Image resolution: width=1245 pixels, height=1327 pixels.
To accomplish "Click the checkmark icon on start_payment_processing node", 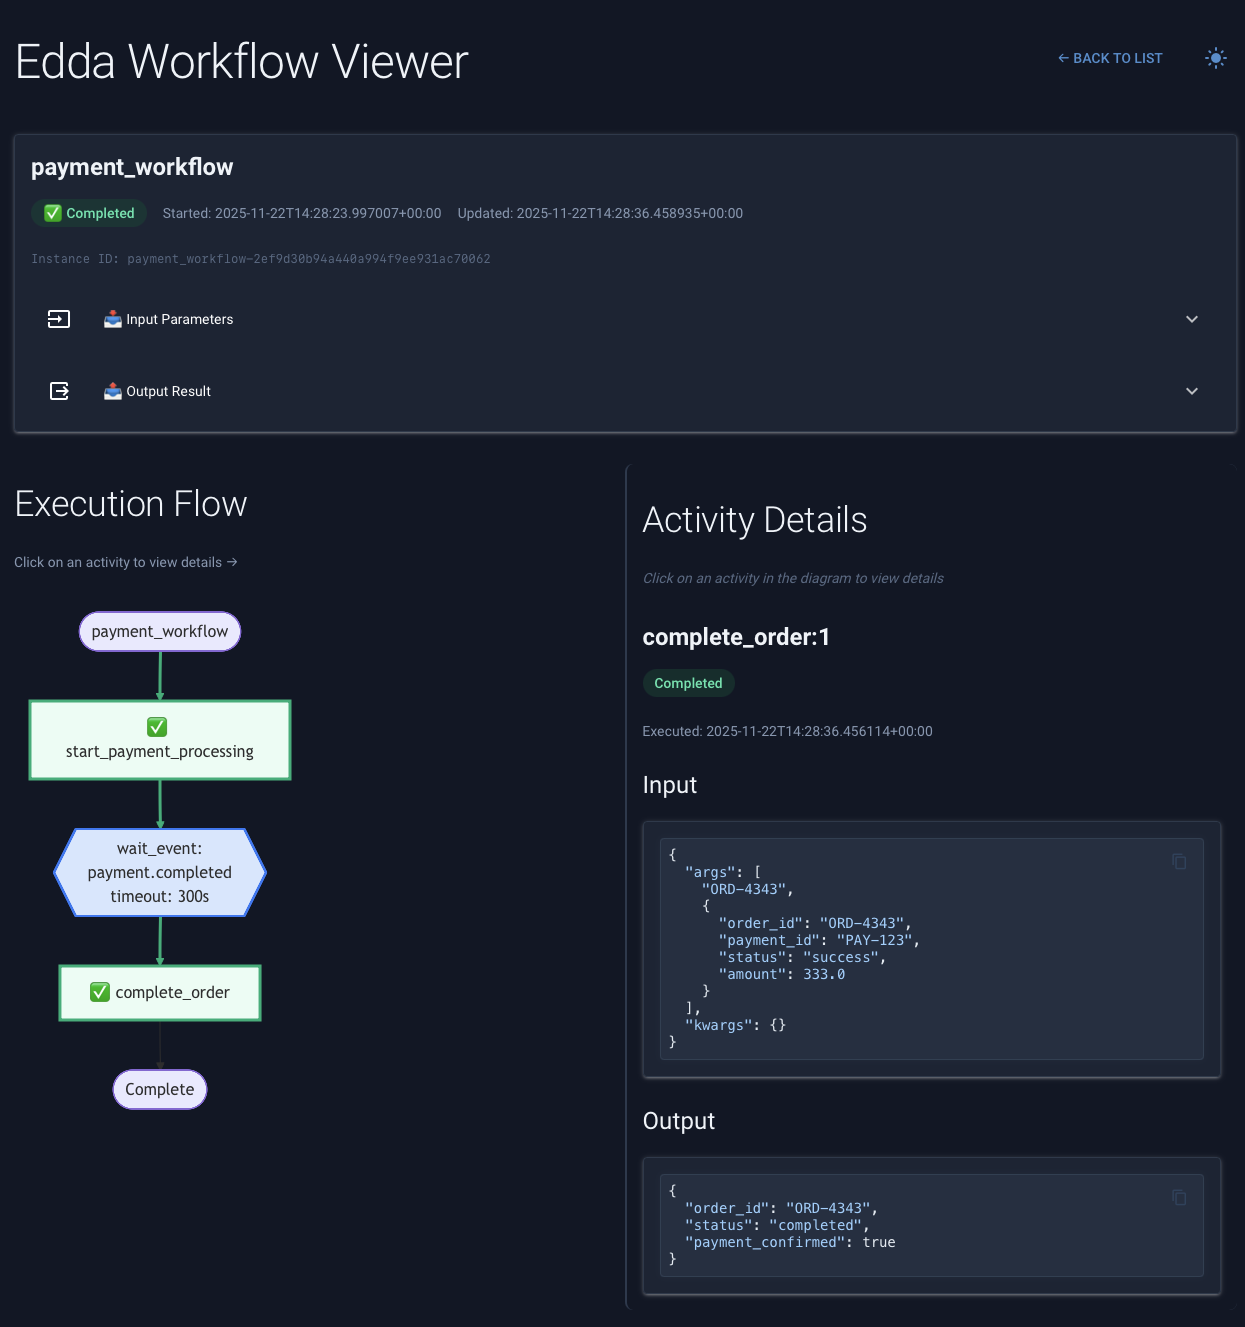I will [157, 726].
